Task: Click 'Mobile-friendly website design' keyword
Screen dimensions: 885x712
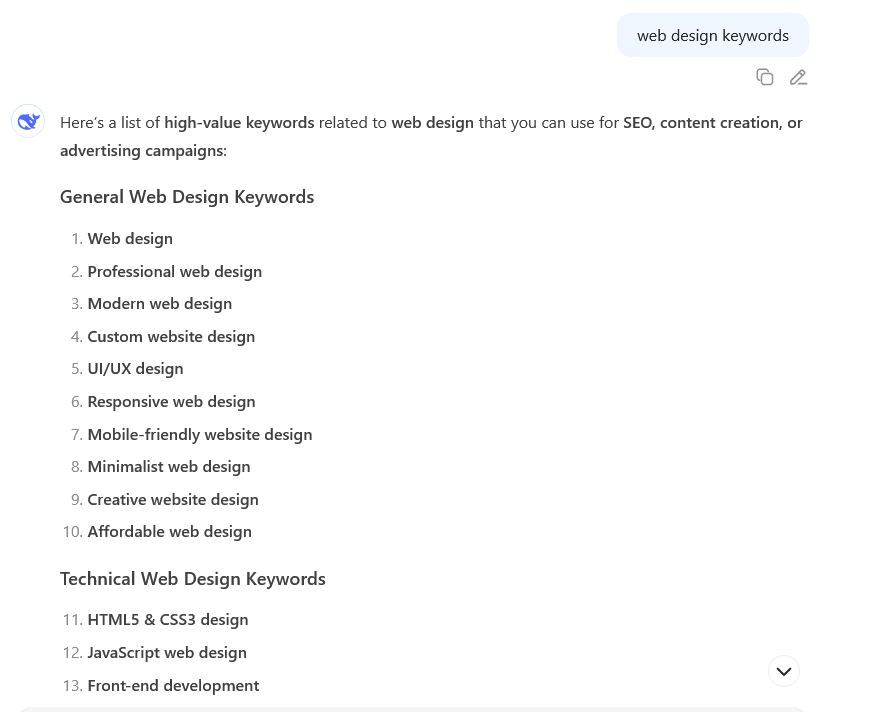Action: (x=199, y=434)
